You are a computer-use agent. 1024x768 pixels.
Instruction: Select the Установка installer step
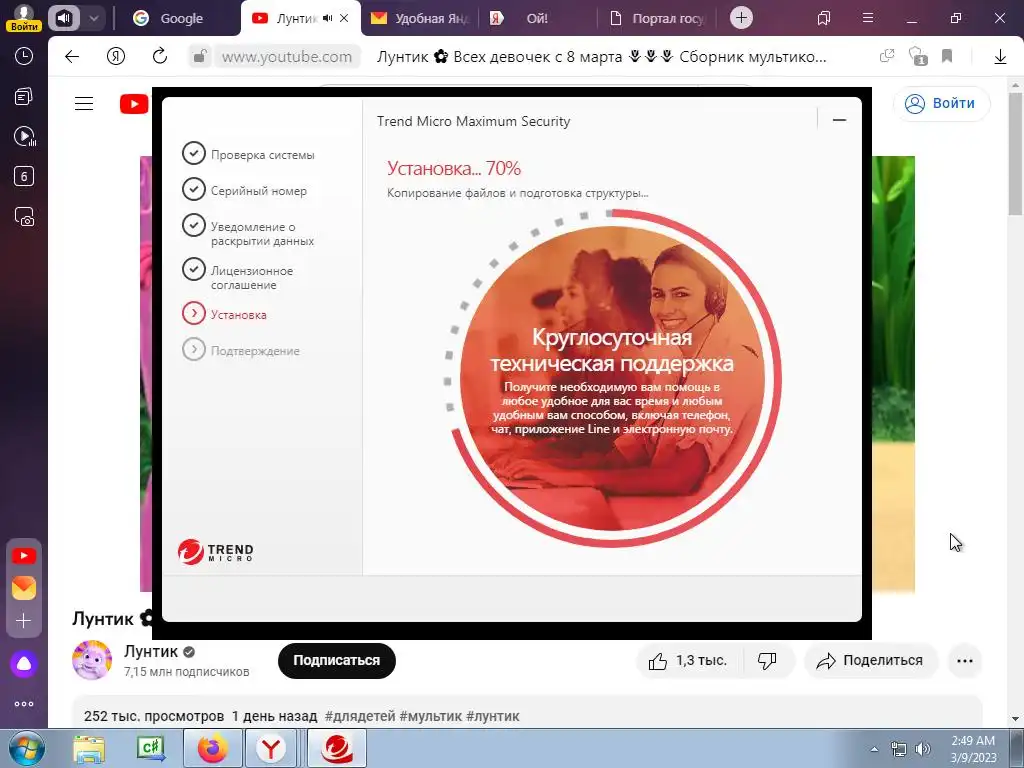click(x=224, y=314)
